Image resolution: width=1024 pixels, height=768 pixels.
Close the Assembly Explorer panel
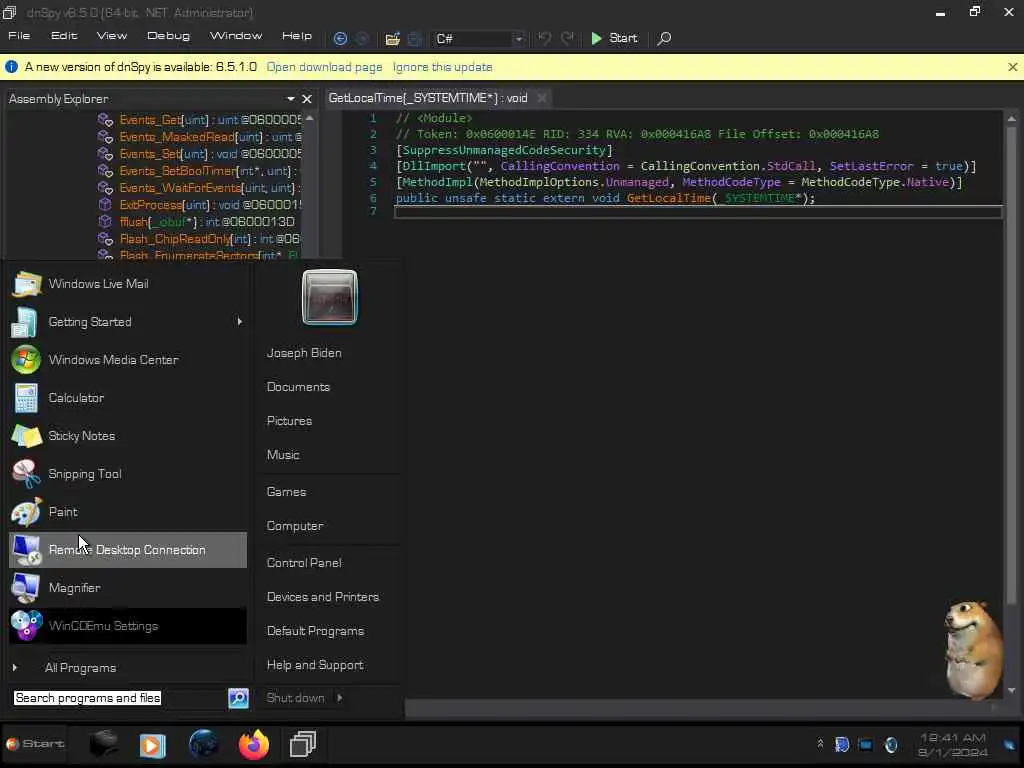[x=307, y=99]
